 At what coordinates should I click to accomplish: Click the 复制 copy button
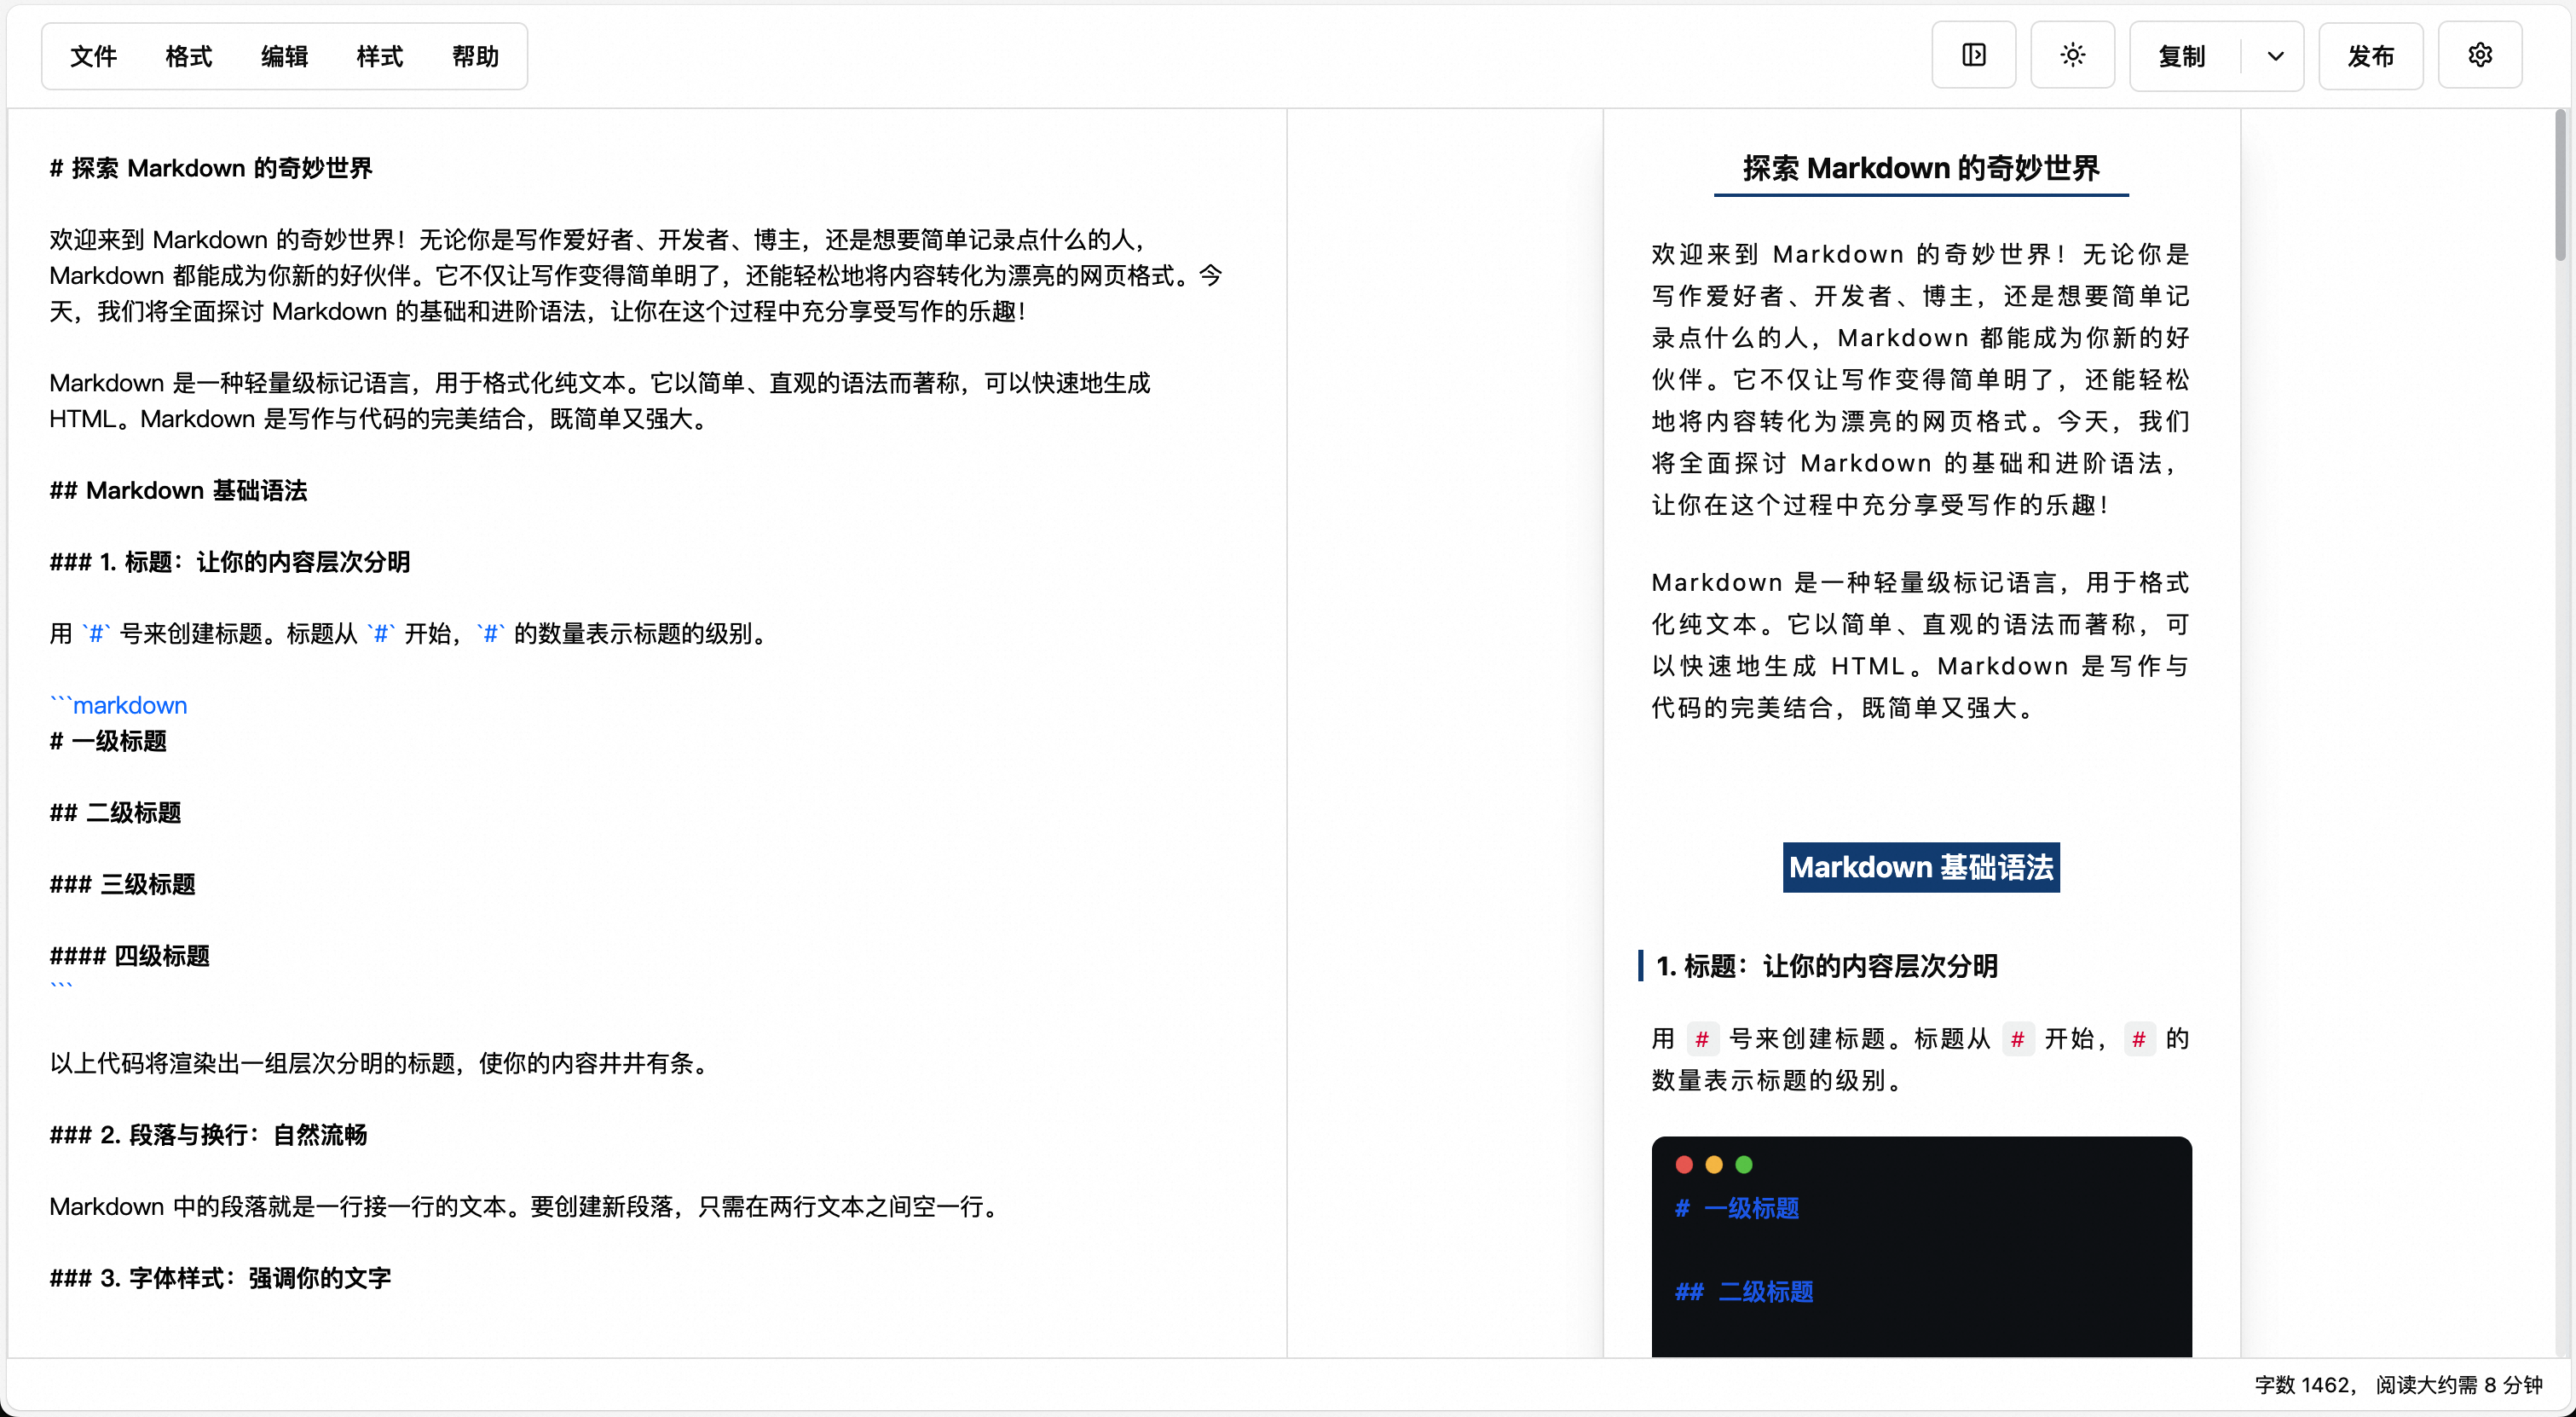pos(2182,56)
